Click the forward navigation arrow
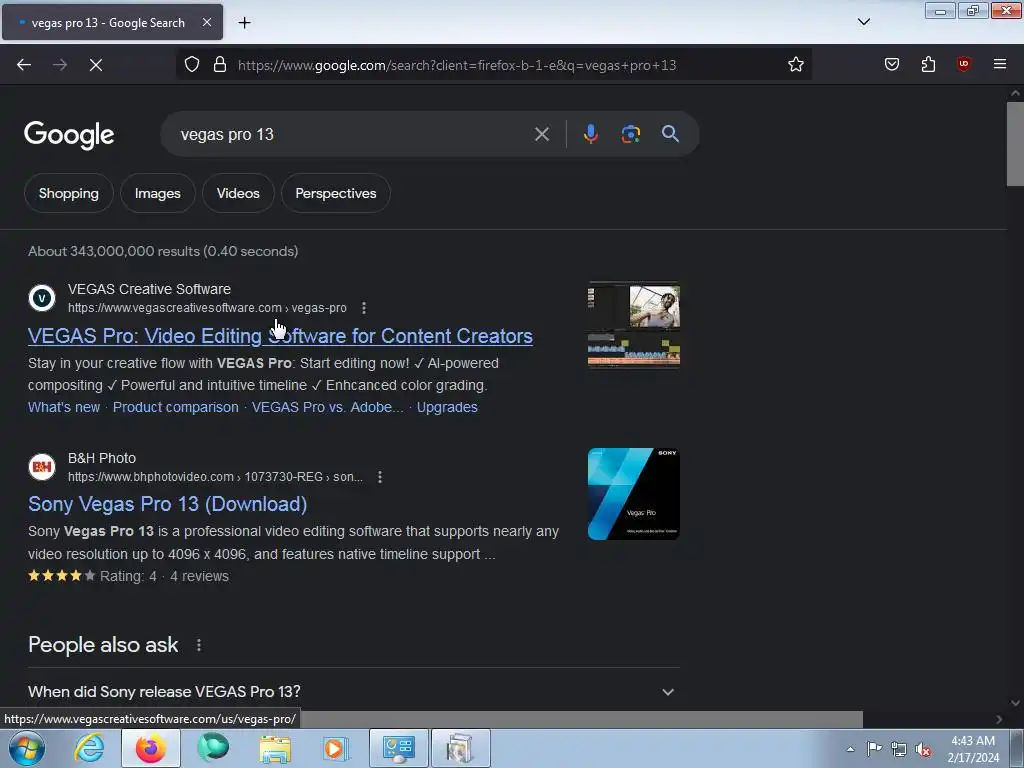This screenshot has height=768, width=1024. tap(60, 65)
